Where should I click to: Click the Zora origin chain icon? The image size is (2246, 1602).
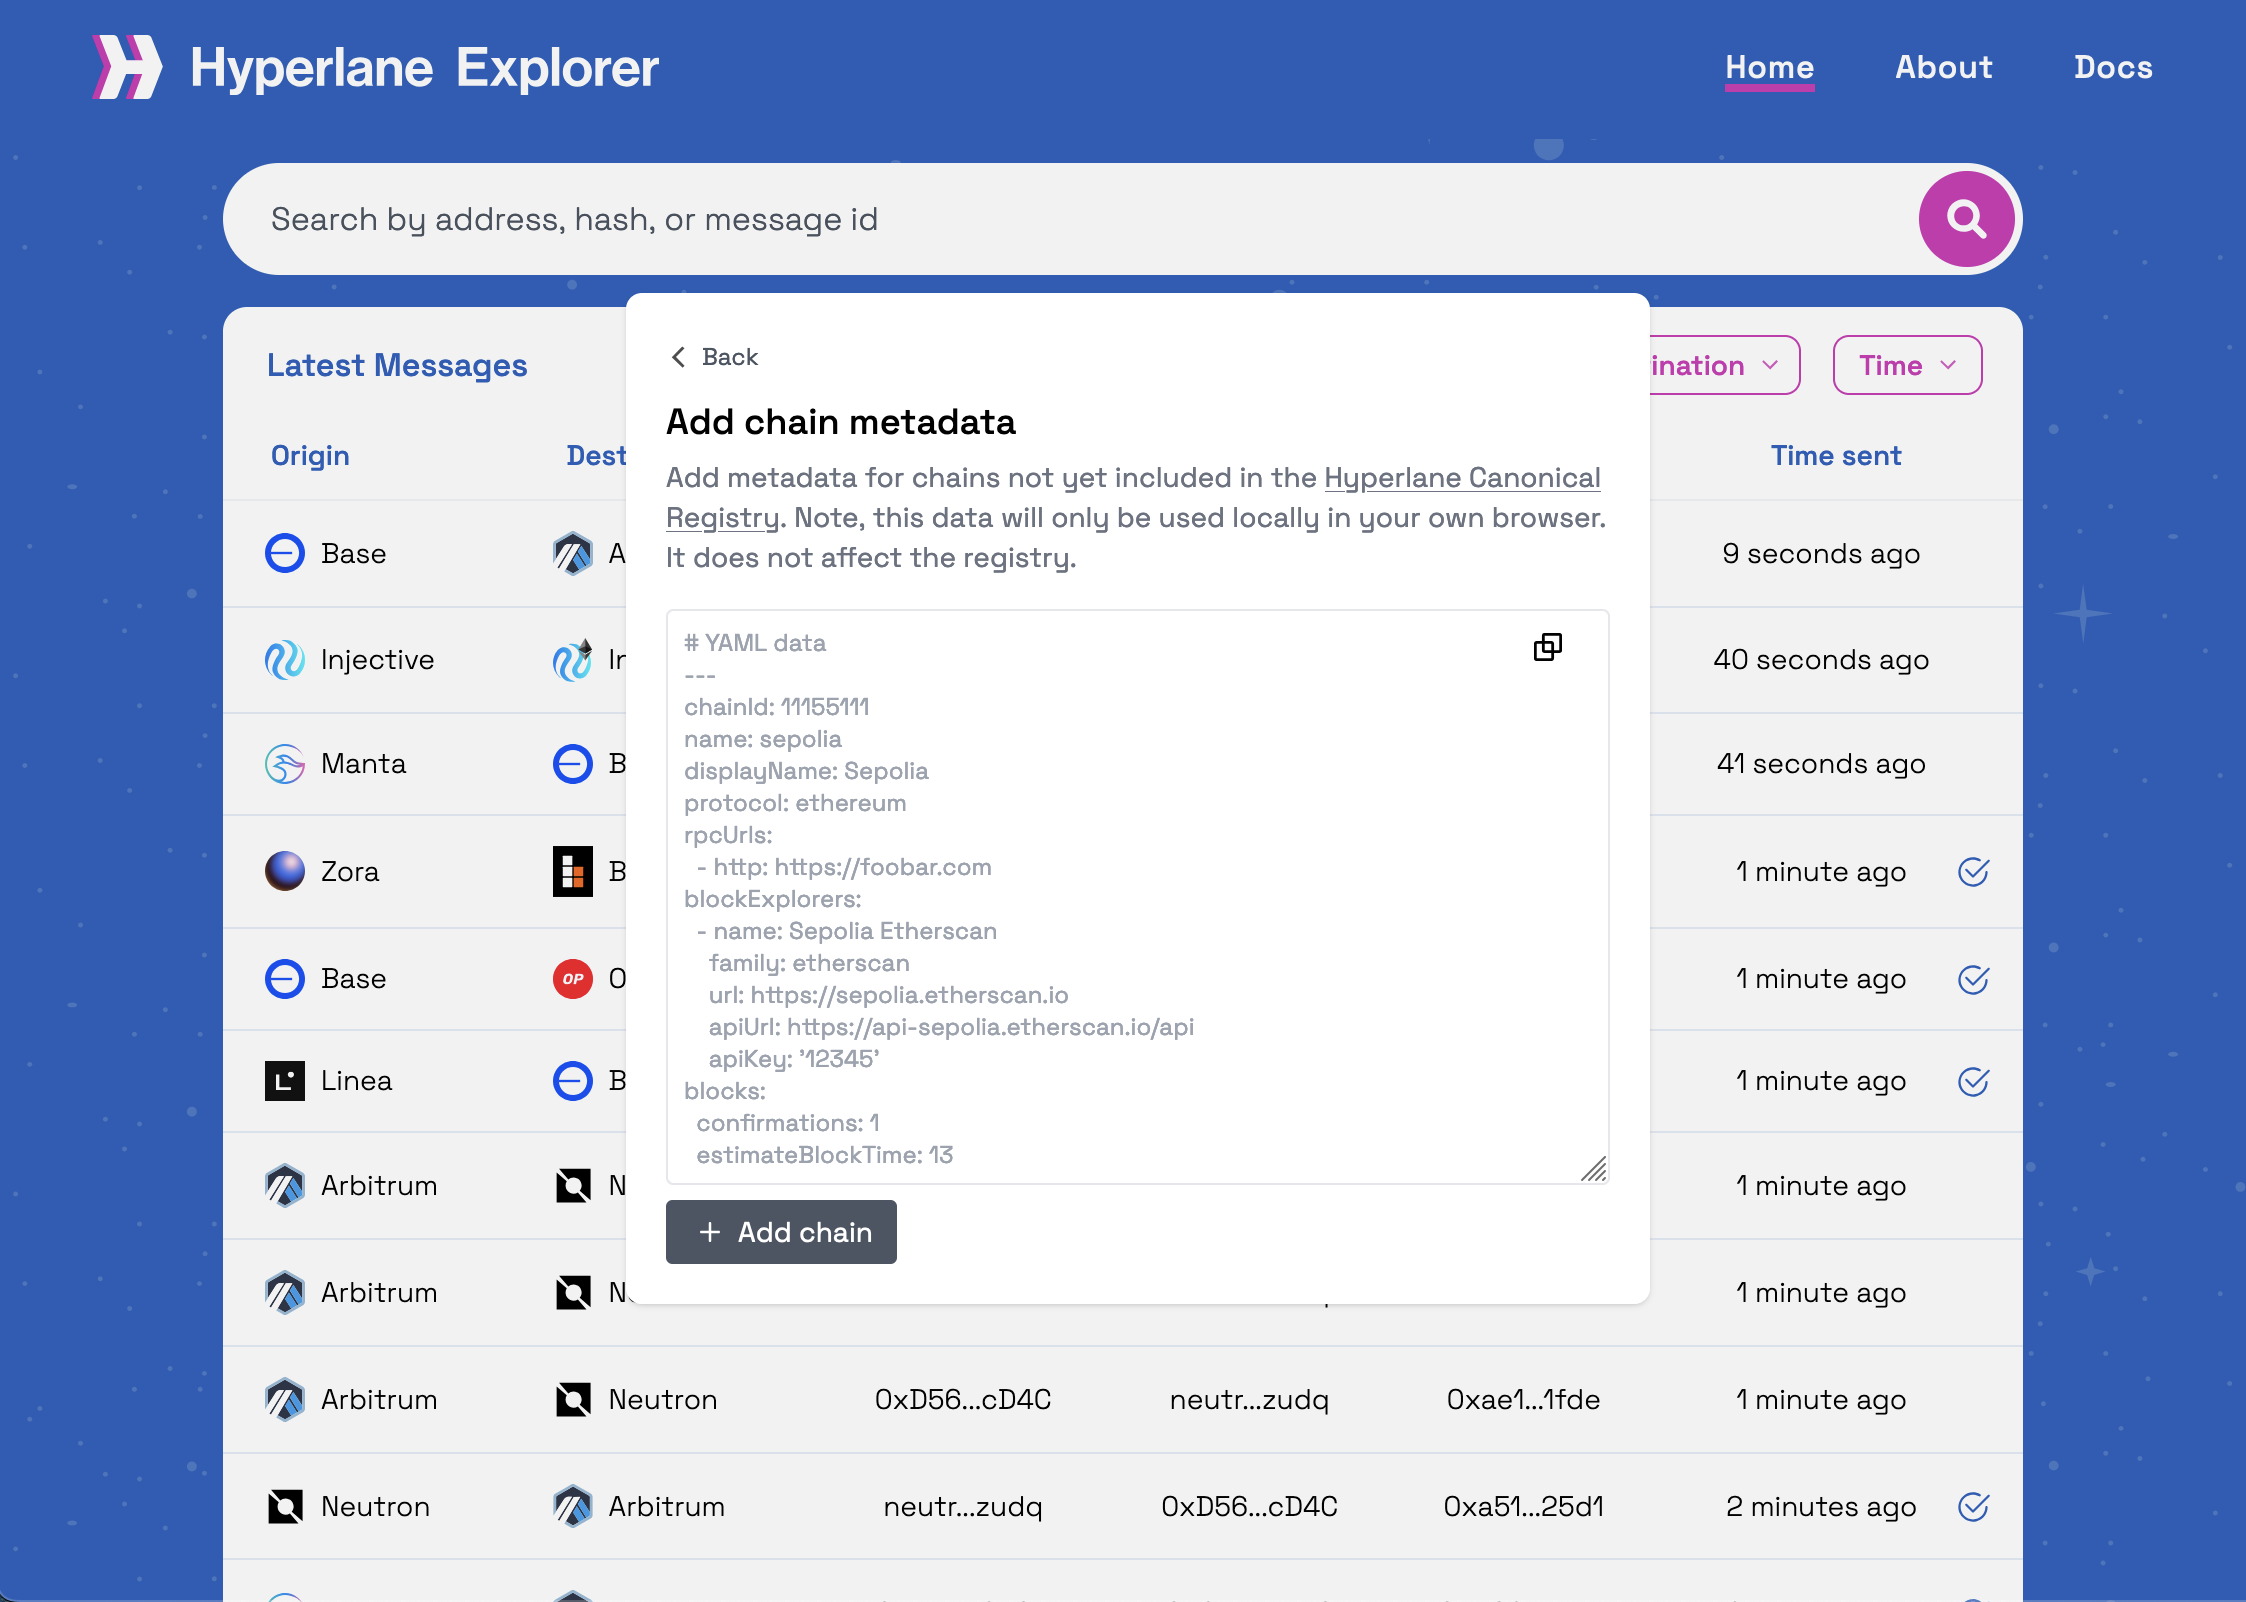(x=285, y=871)
